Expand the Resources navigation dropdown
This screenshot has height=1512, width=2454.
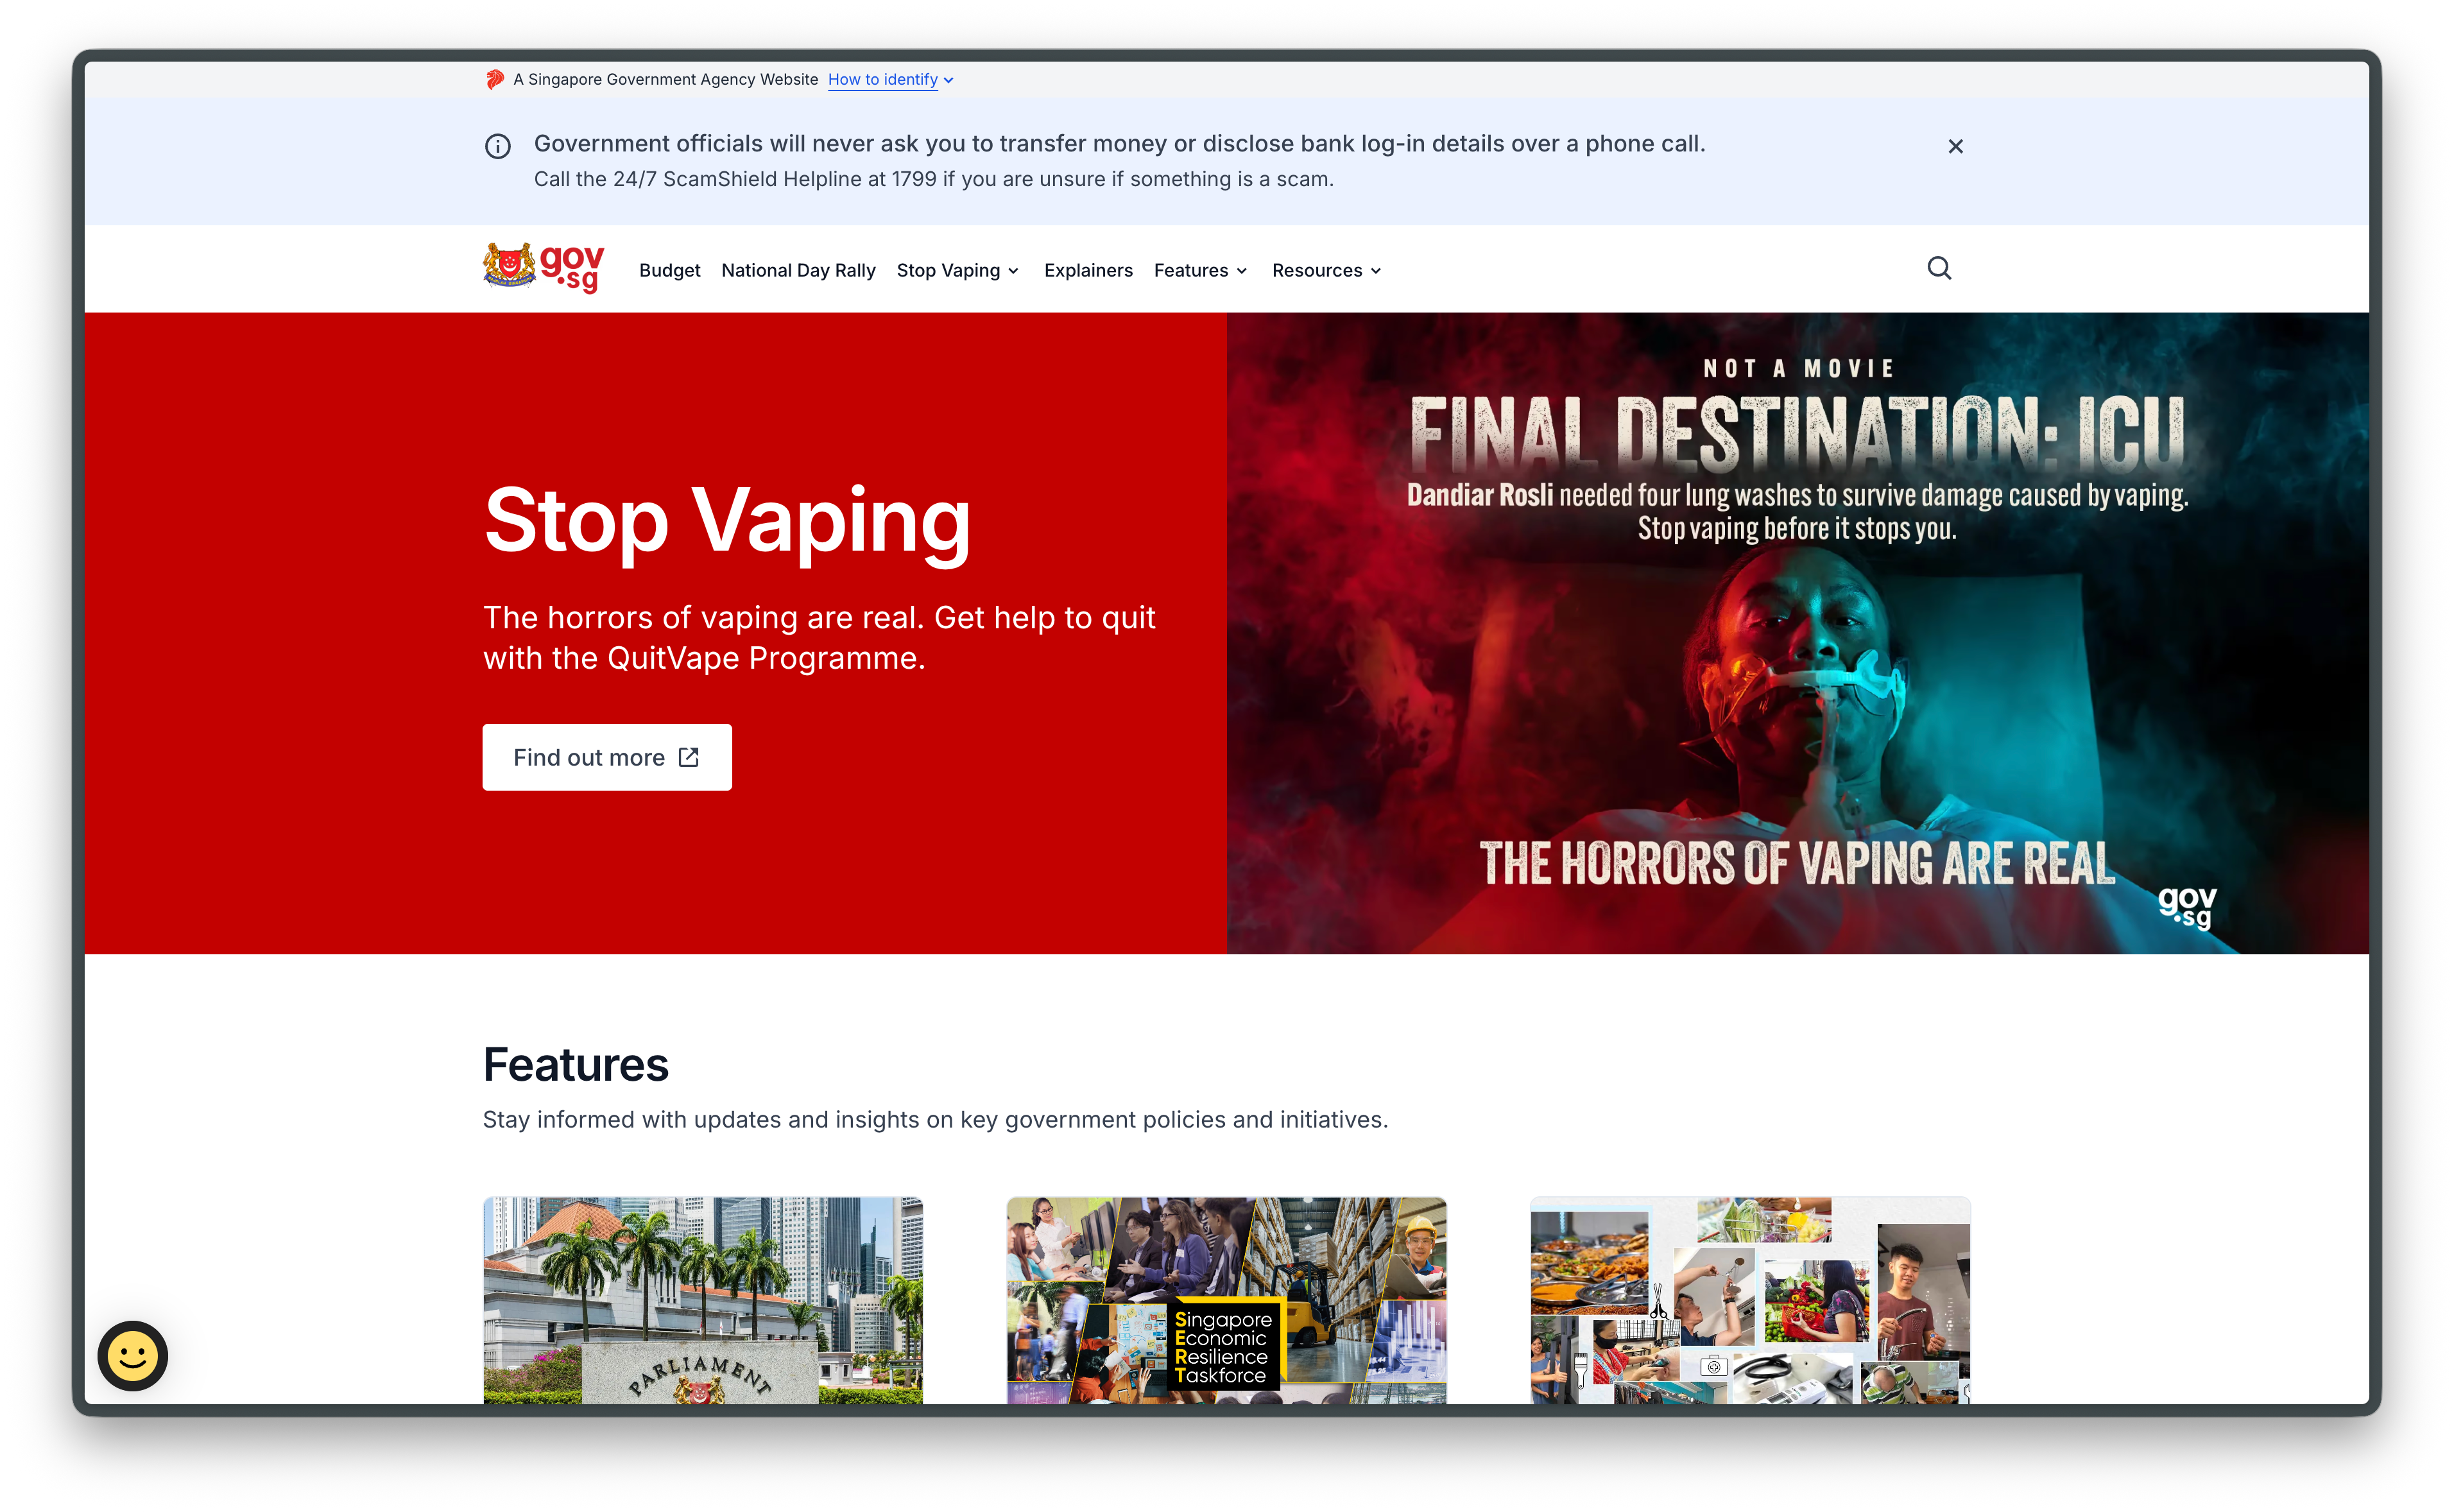pos(1326,270)
